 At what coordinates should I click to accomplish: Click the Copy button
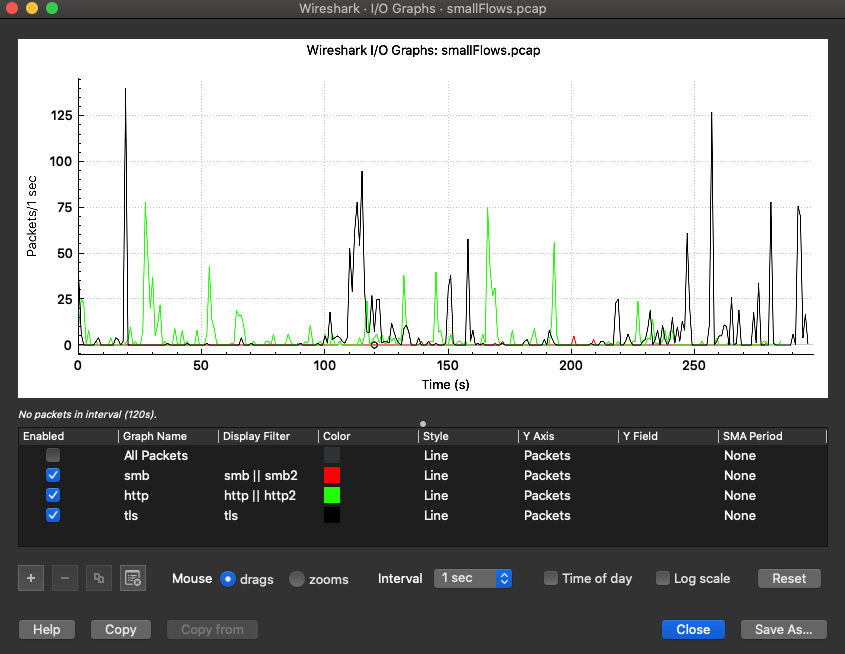[121, 629]
